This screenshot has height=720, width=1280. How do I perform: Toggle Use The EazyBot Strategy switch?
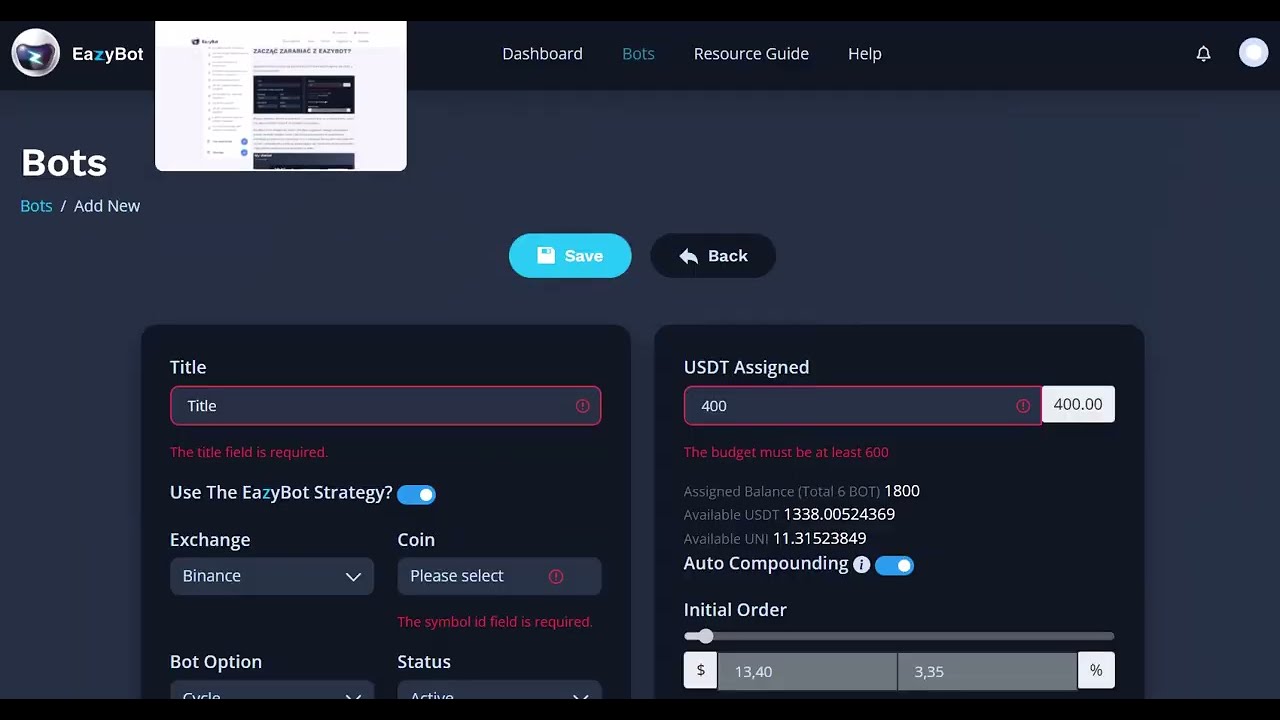click(416, 494)
